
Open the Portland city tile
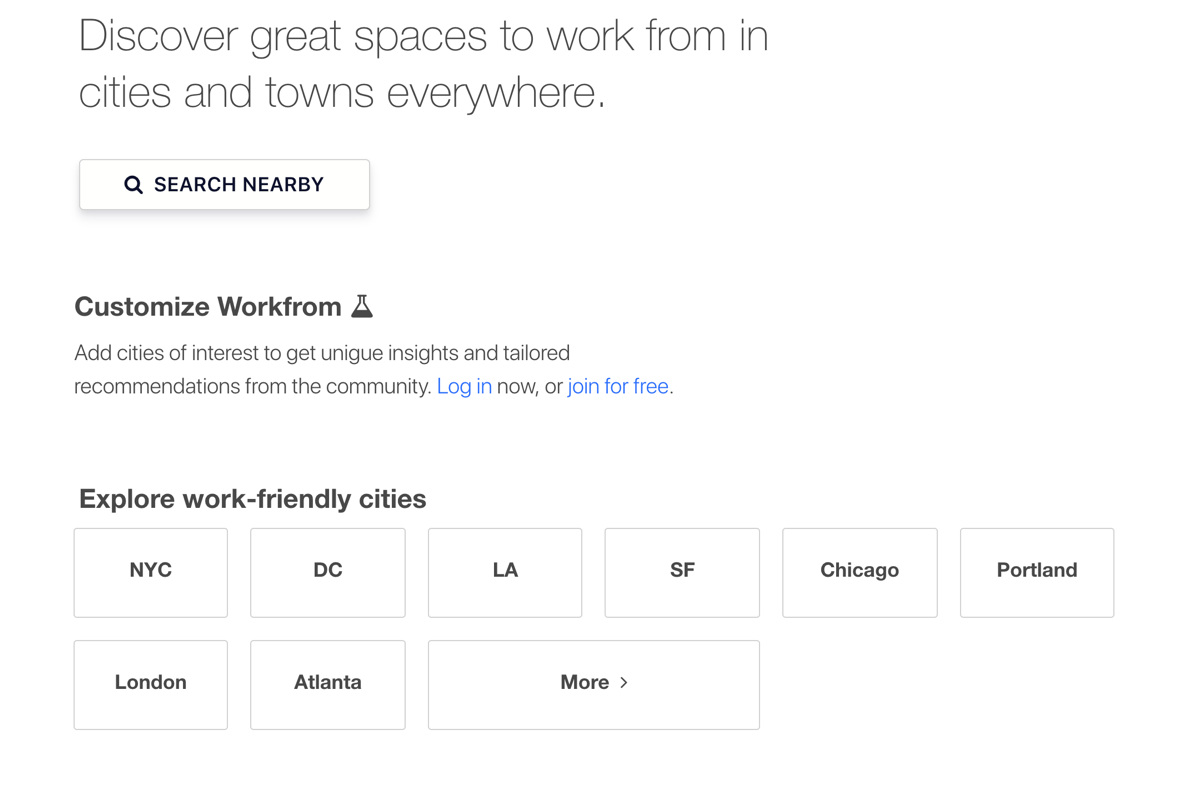tap(1038, 573)
